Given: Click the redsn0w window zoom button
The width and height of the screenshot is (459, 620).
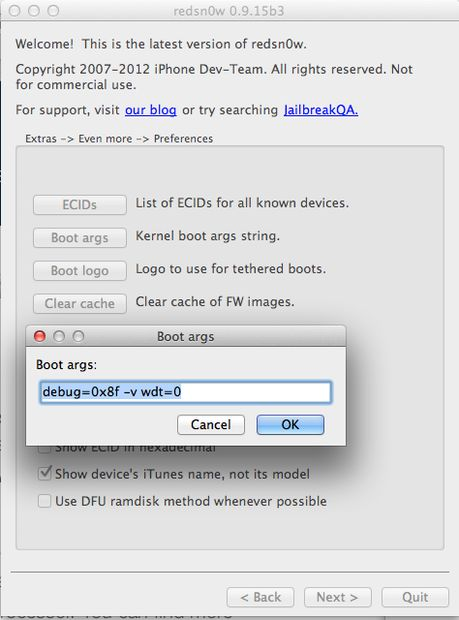Looking at the screenshot, I should pos(53,11).
